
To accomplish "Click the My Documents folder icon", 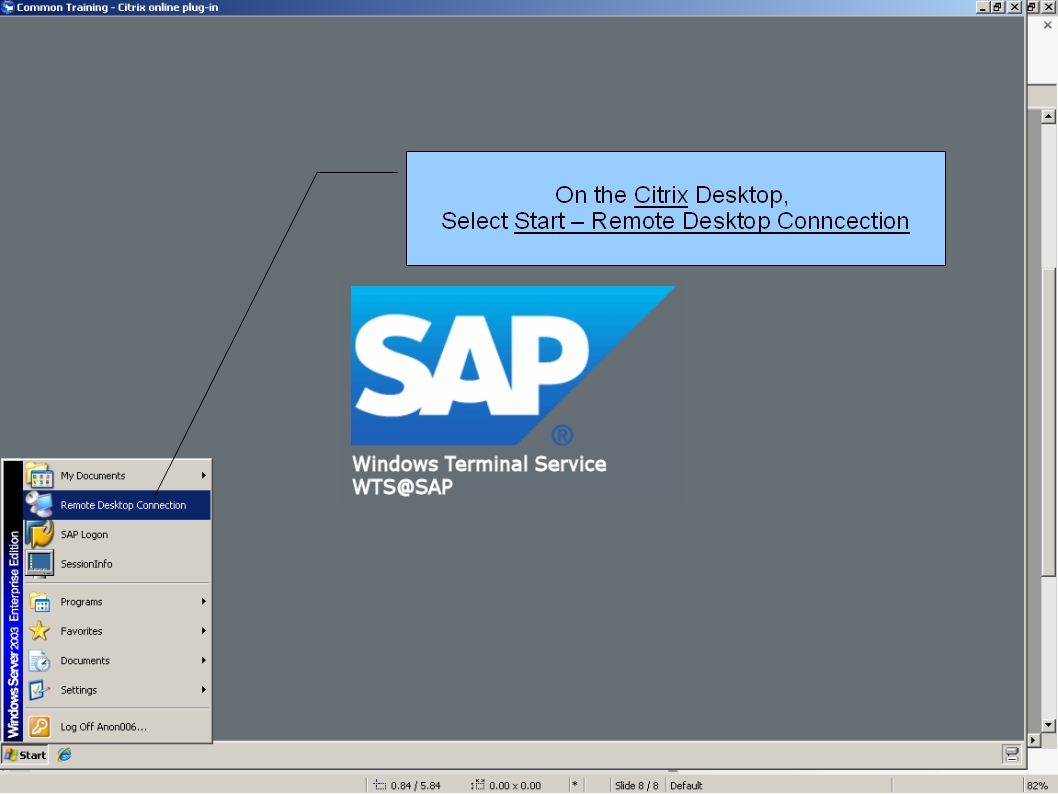I will pyautogui.click(x=40, y=475).
